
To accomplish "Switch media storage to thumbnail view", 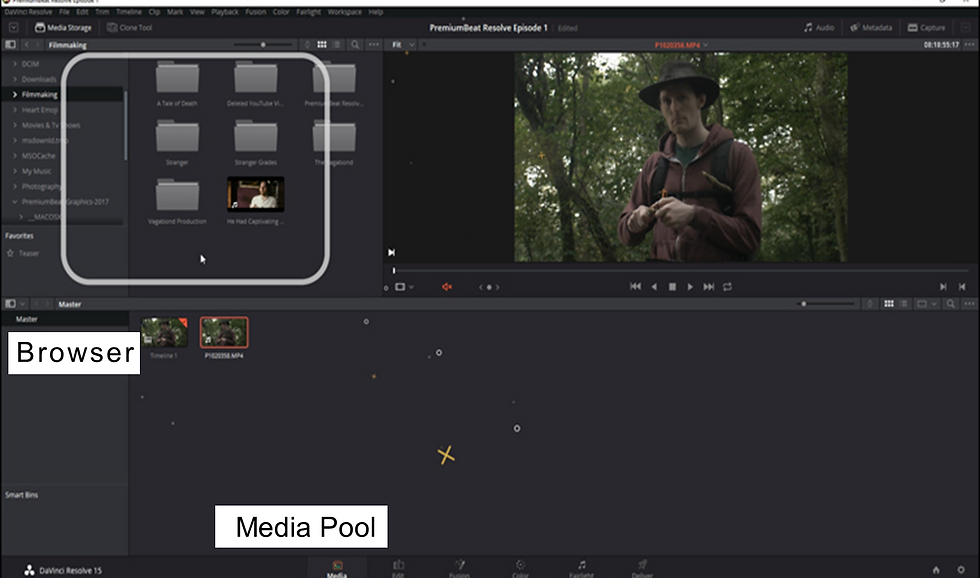I will click(322, 45).
